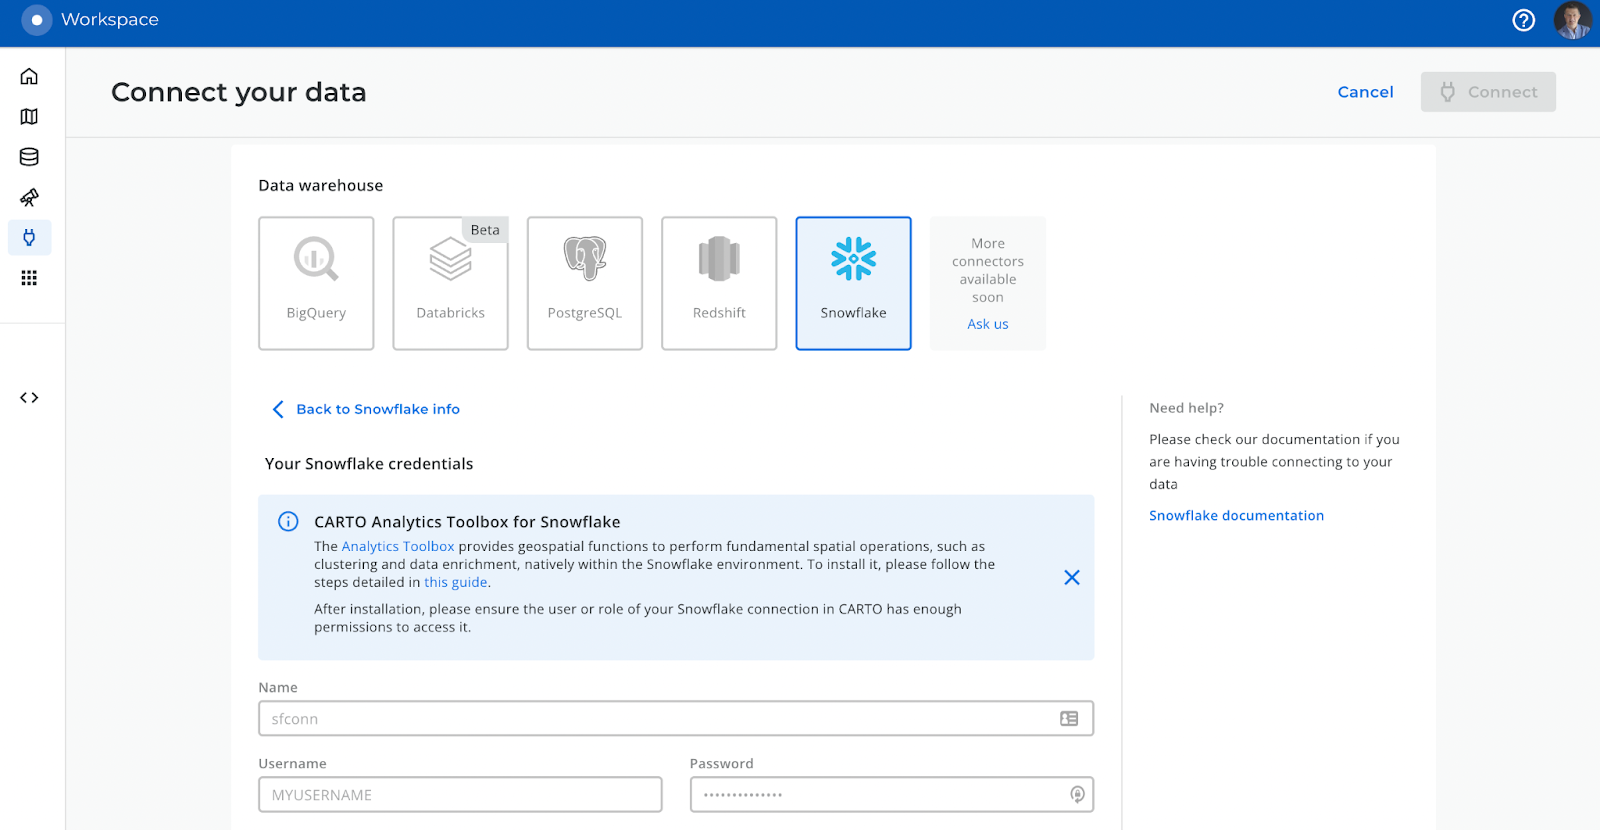Click the Beta badge on Databricks
The width and height of the screenshot is (1600, 830).
point(485,230)
